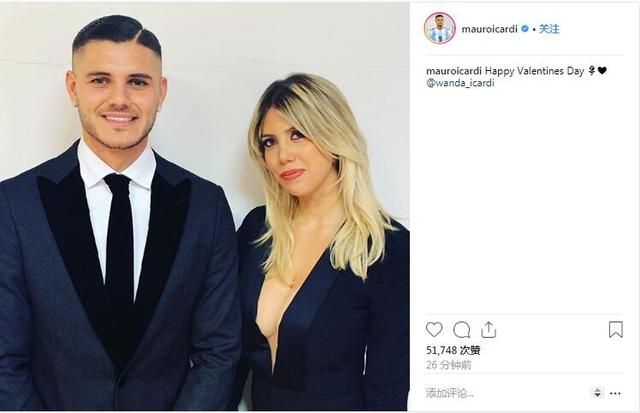This screenshot has height=413, width=640.
Task: Open the 26 分钟前 timestamp link
Action: point(449,365)
